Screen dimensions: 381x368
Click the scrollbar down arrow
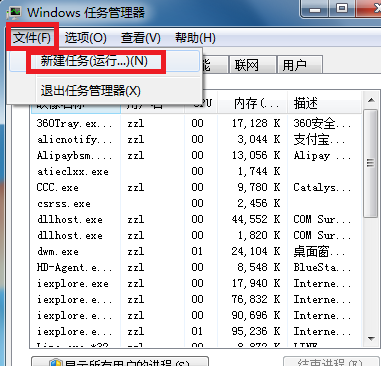[x=371, y=339]
